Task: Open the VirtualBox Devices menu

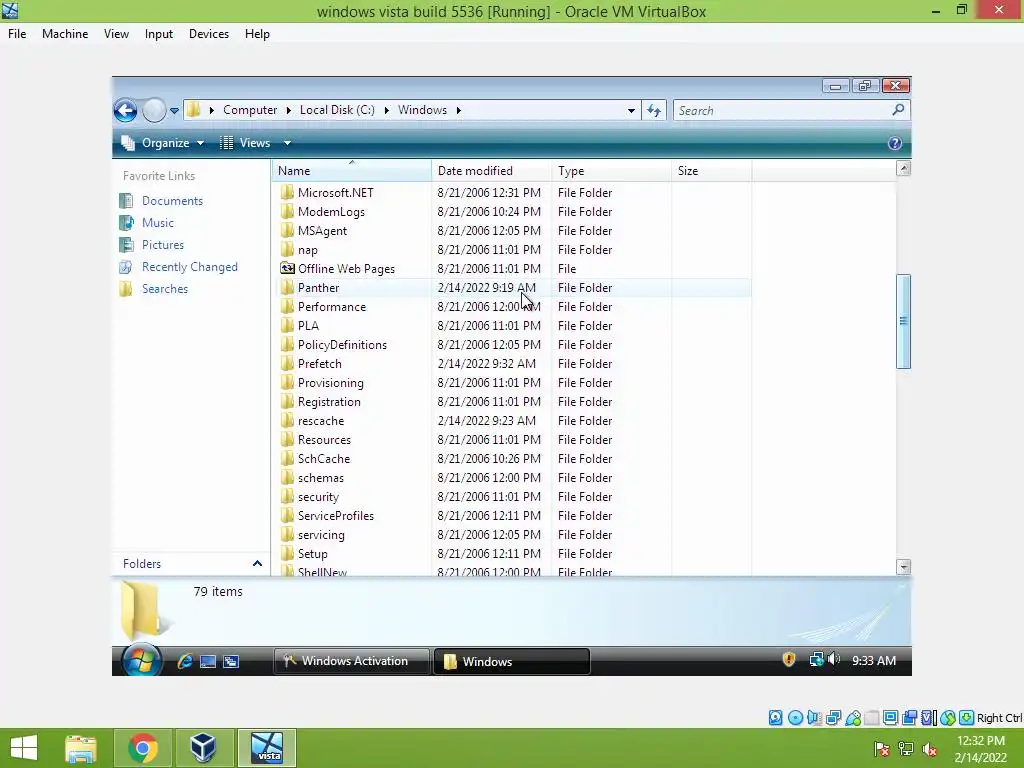Action: 208,34
